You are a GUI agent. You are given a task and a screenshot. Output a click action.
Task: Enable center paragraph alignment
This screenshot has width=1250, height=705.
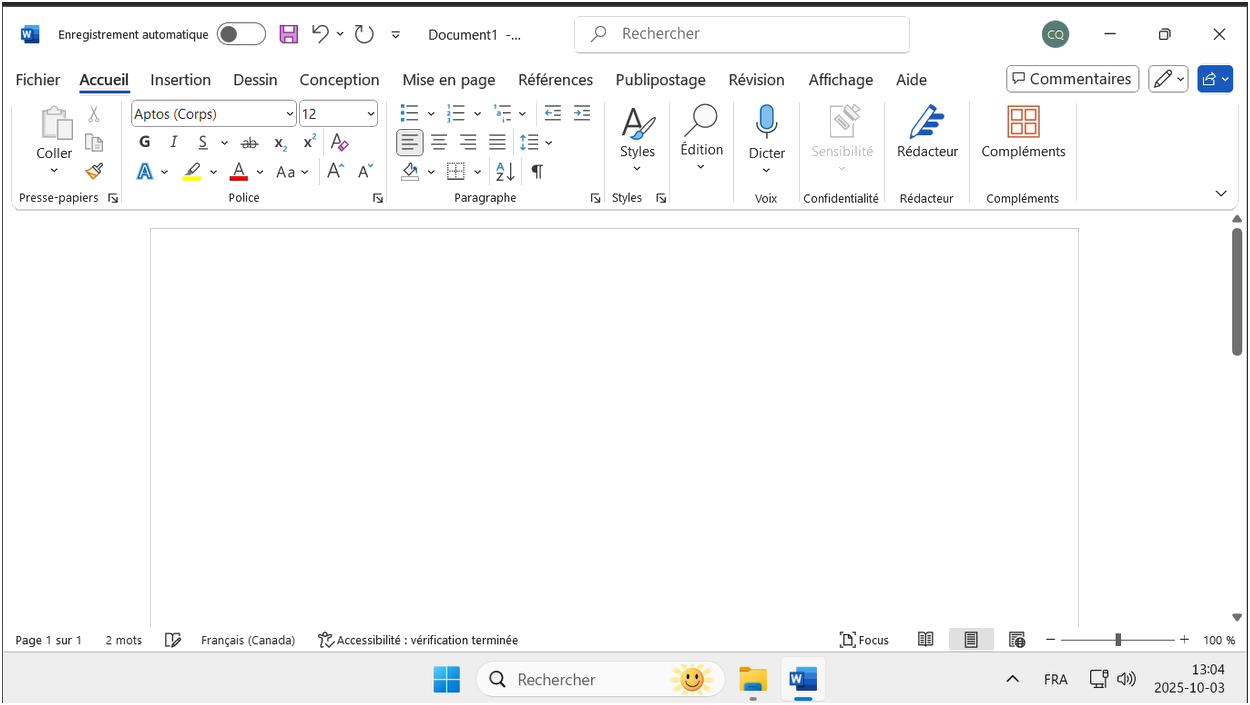[x=439, y=143]
